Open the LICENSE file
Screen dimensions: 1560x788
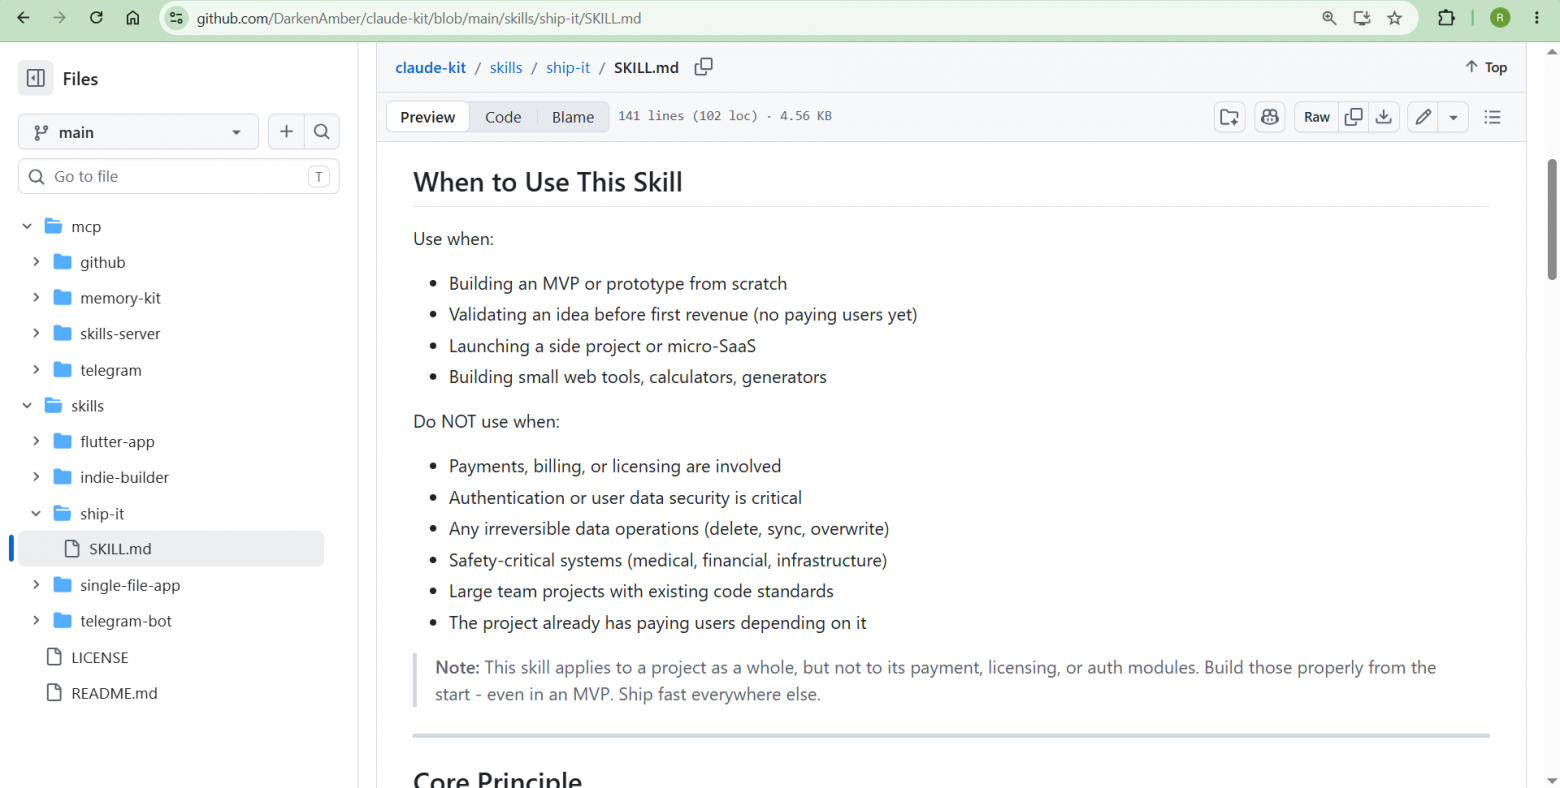tap(99, 657)
